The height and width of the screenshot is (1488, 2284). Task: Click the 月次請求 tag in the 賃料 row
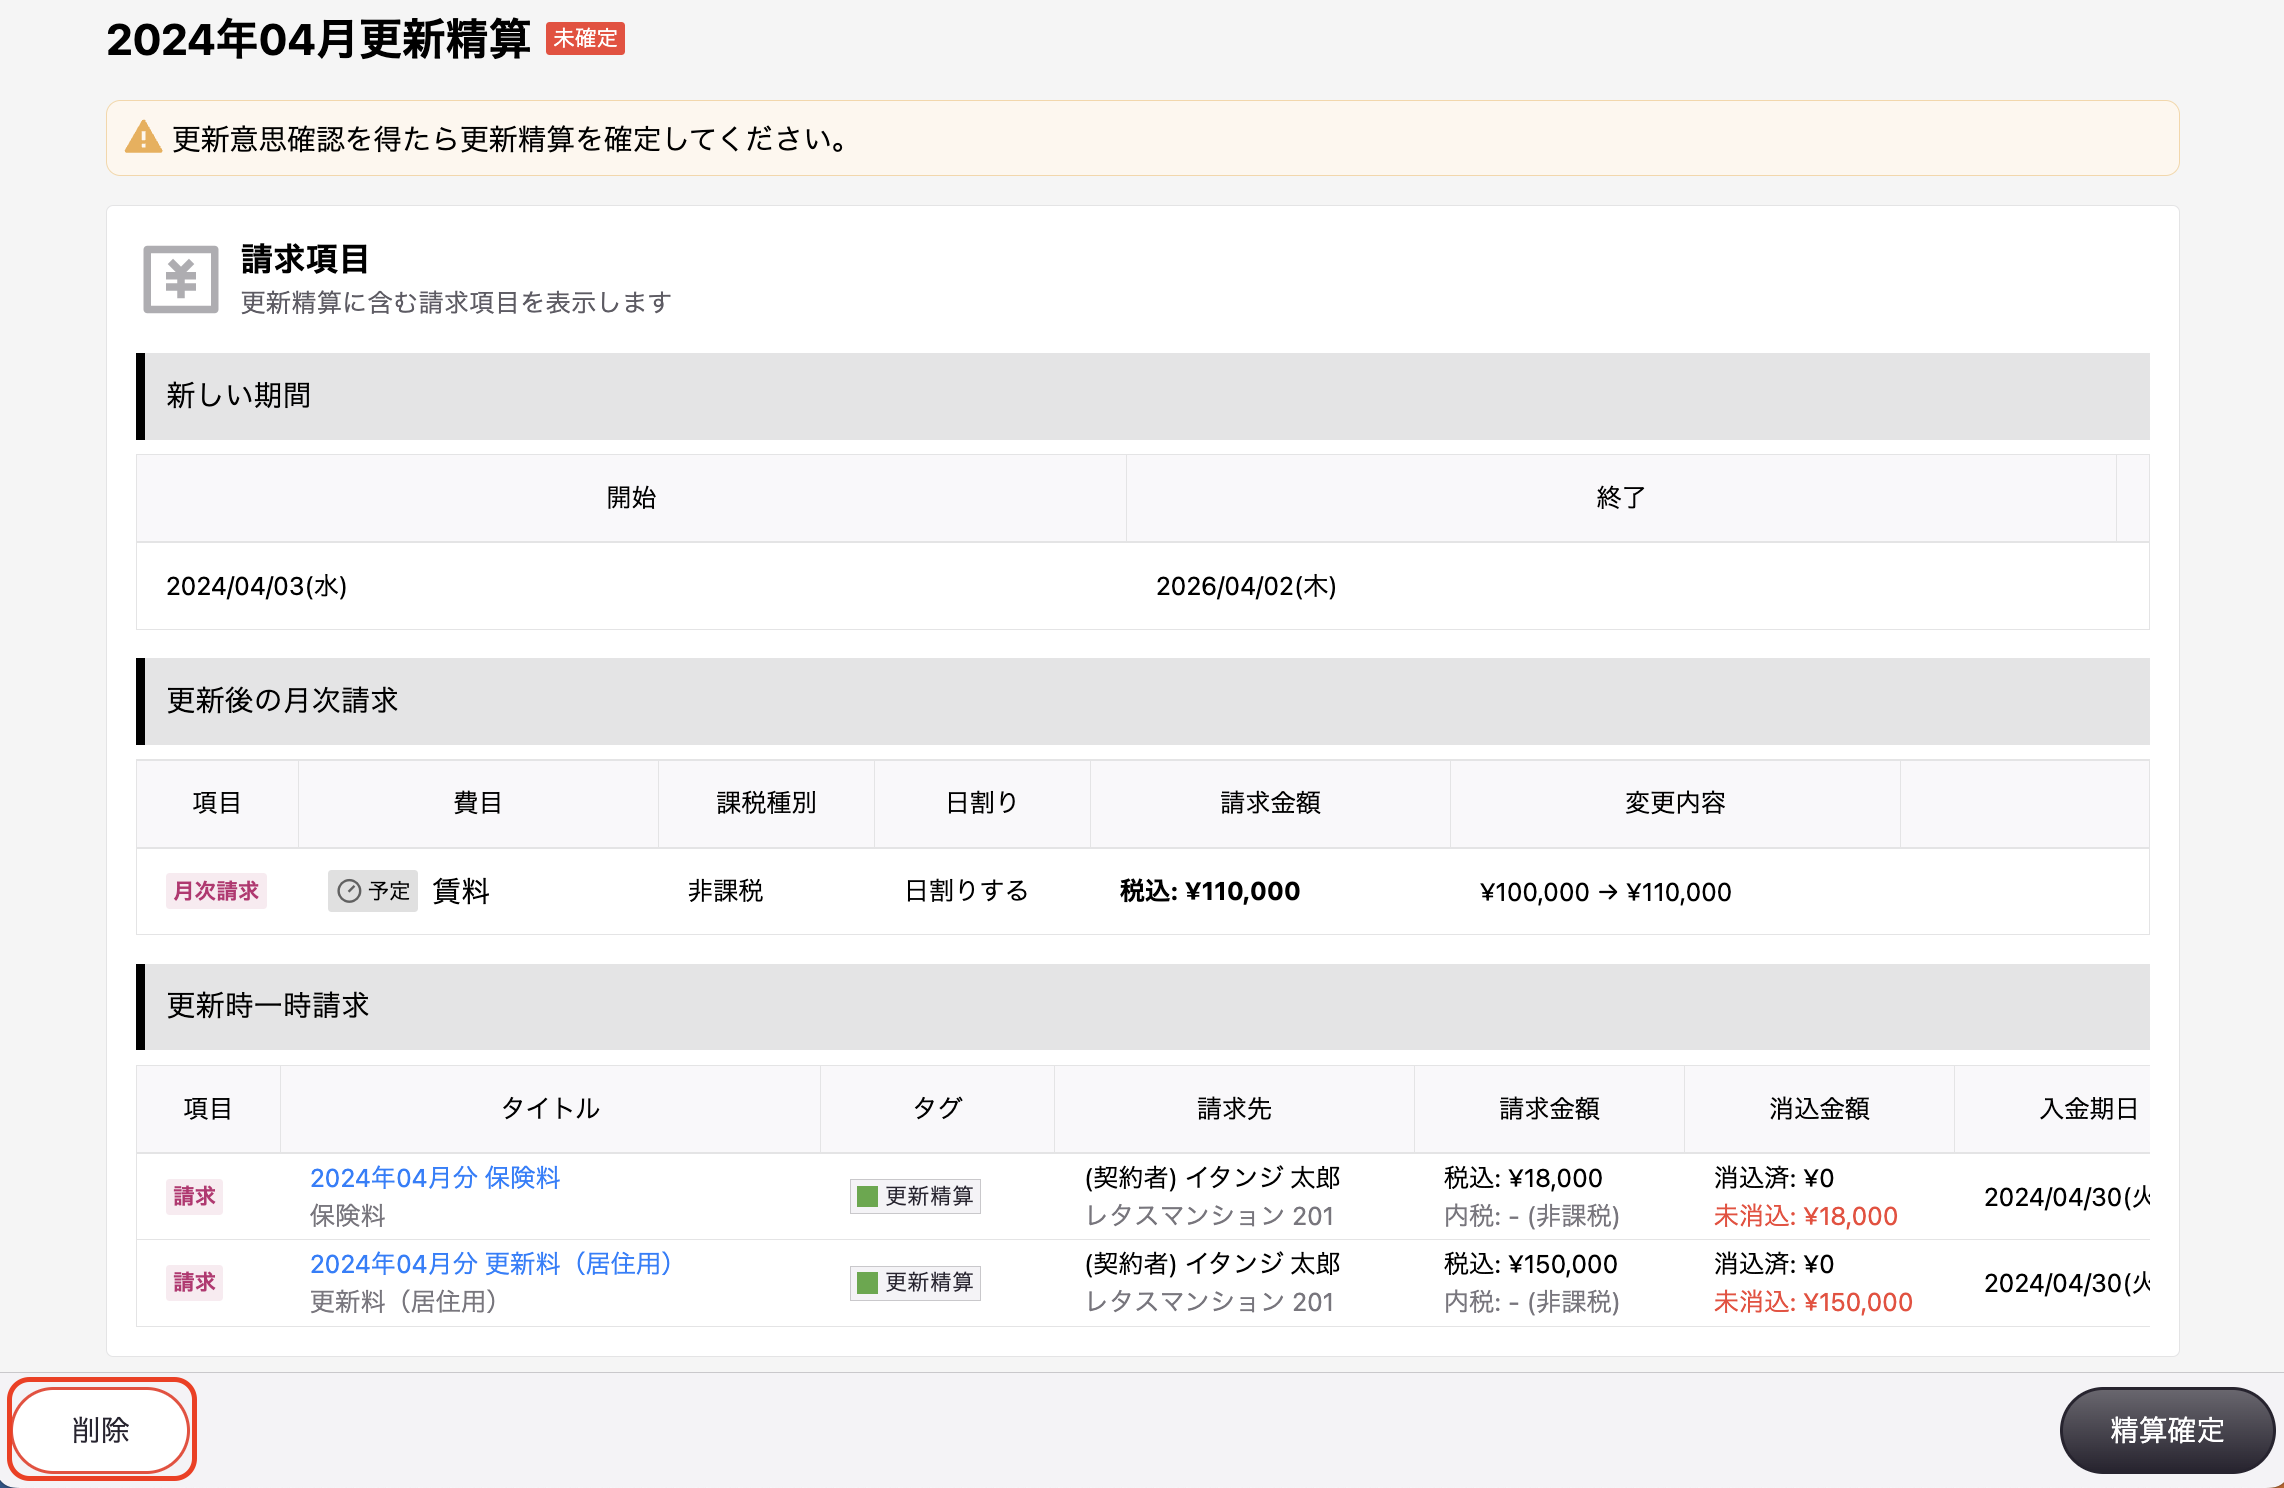(x=216, y=891)
